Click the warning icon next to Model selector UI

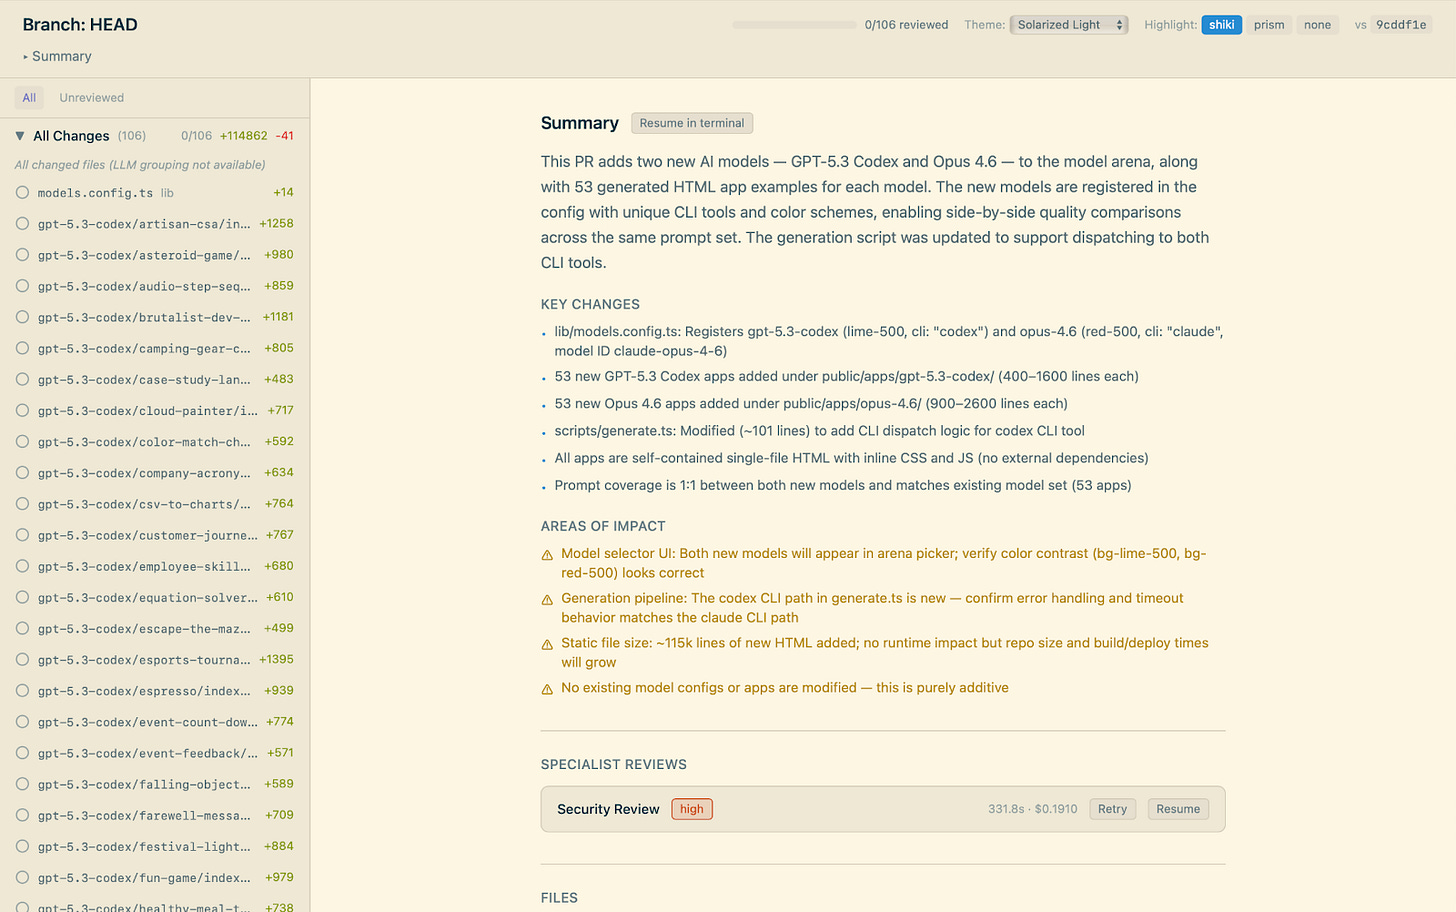(547, 554)
